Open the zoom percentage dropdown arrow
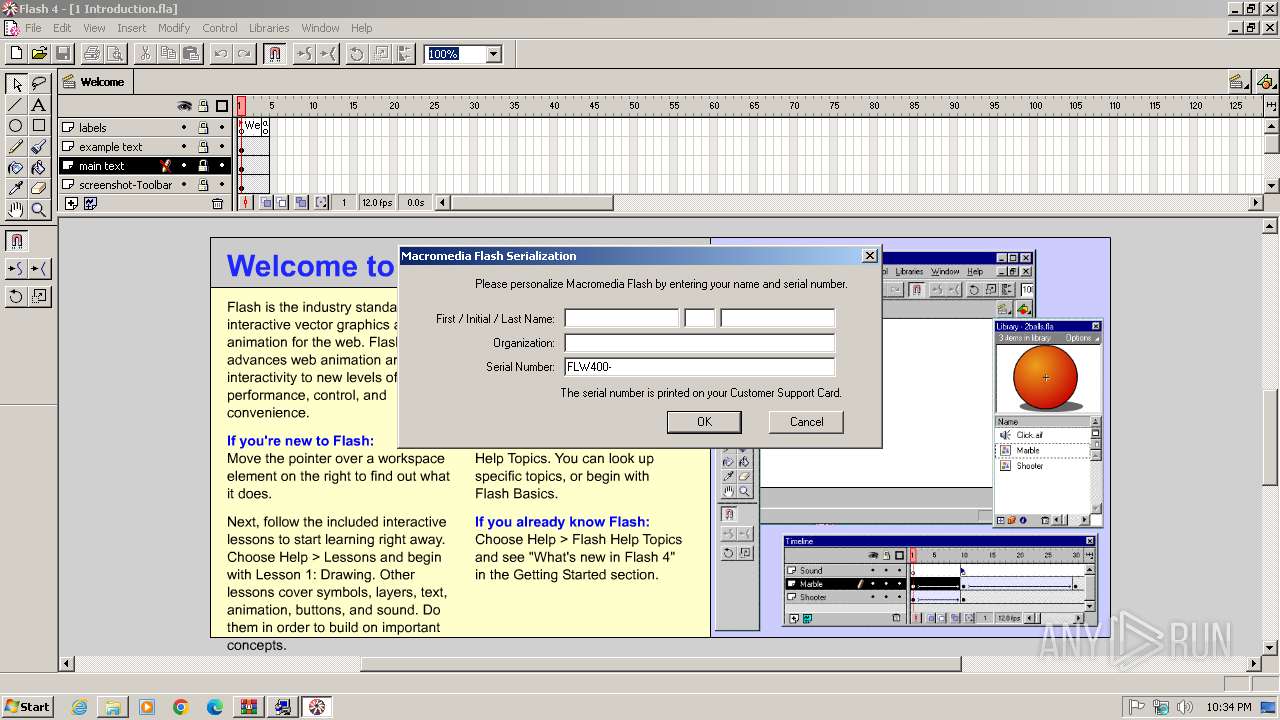The width and height of the screenshot is (1280, 720). tap(493, 54)
